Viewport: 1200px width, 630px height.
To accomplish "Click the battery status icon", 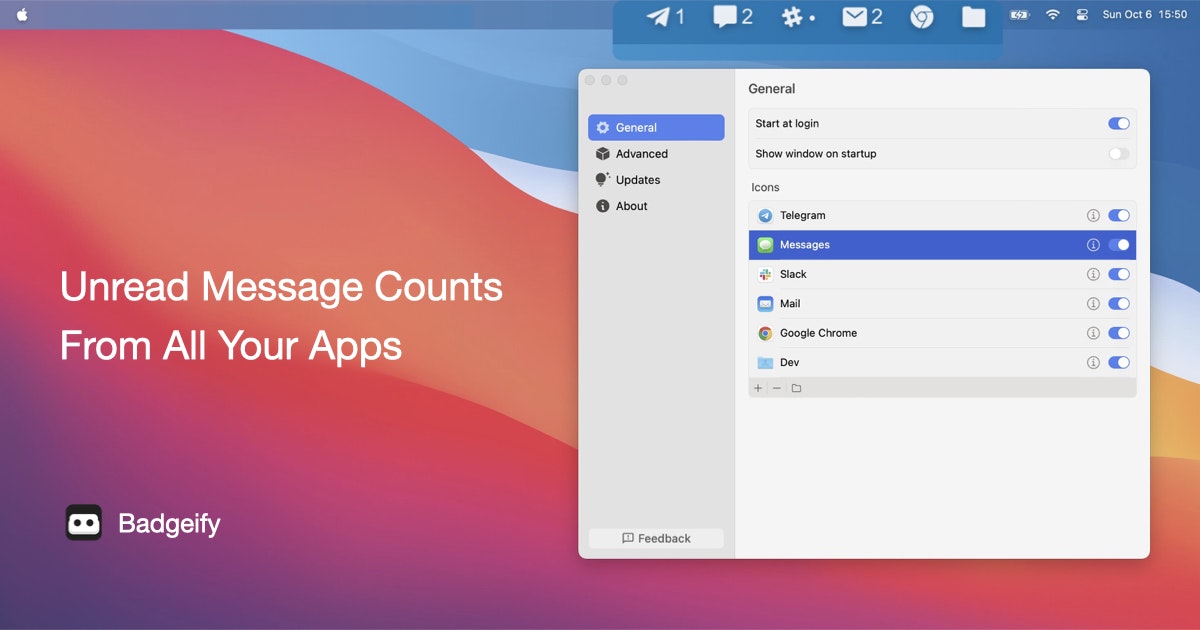I will tap(1019, 15).
